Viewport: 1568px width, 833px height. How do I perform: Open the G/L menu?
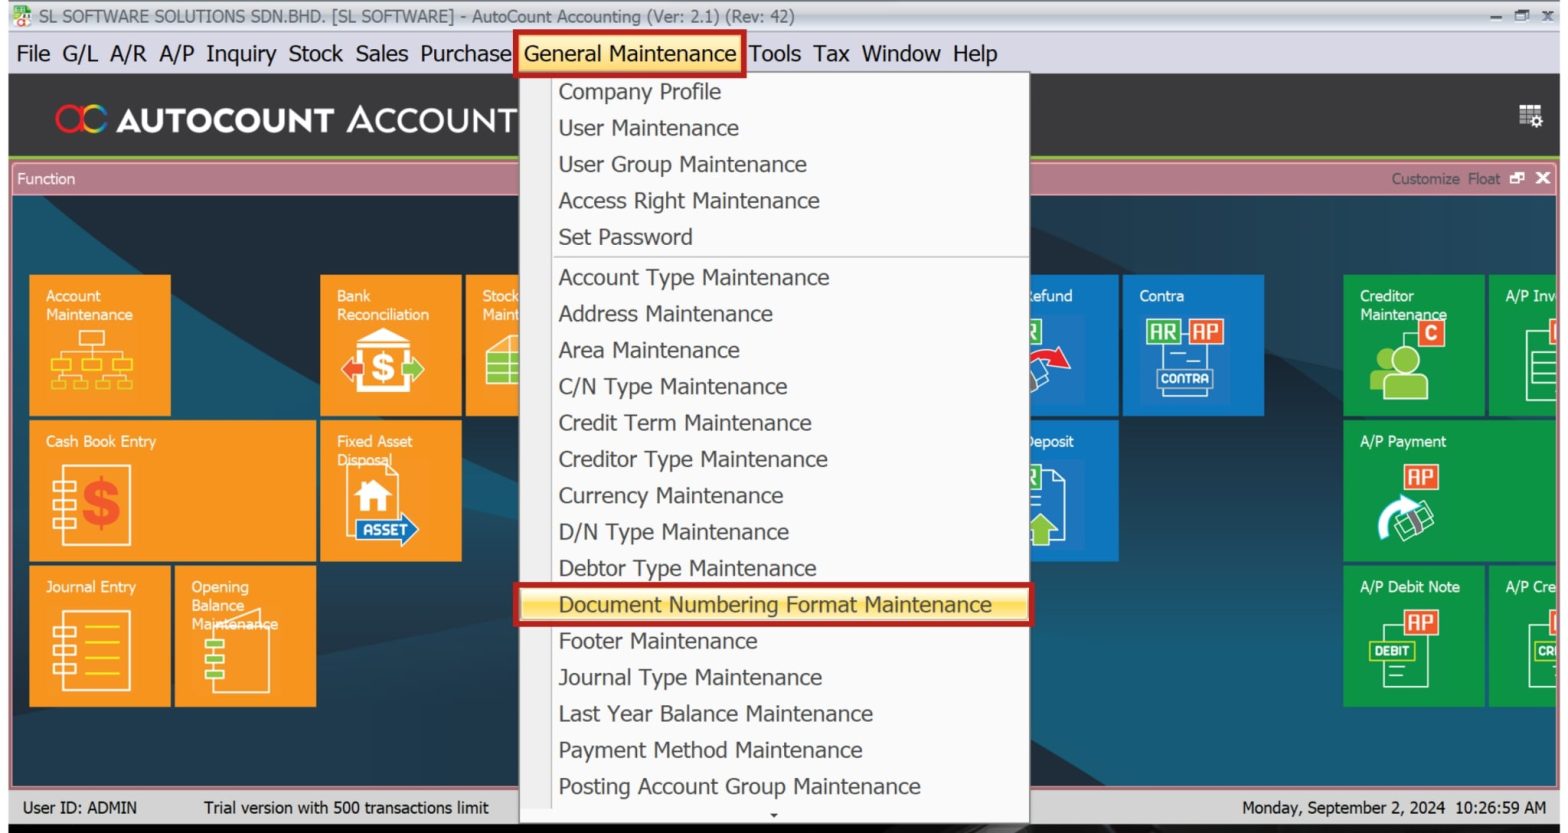click(x=80, y=54)
